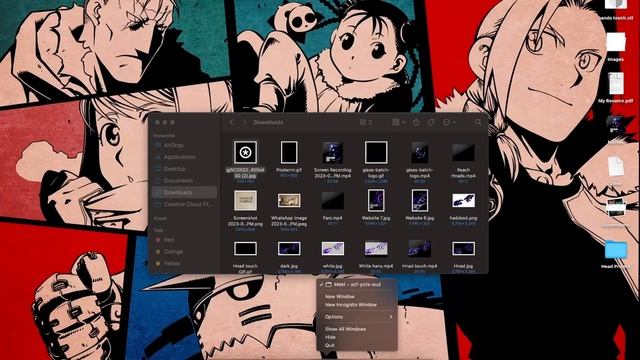This screenshot has height=360, width=640.
Task: Select the white.jpg file
Action: [332, 249]
